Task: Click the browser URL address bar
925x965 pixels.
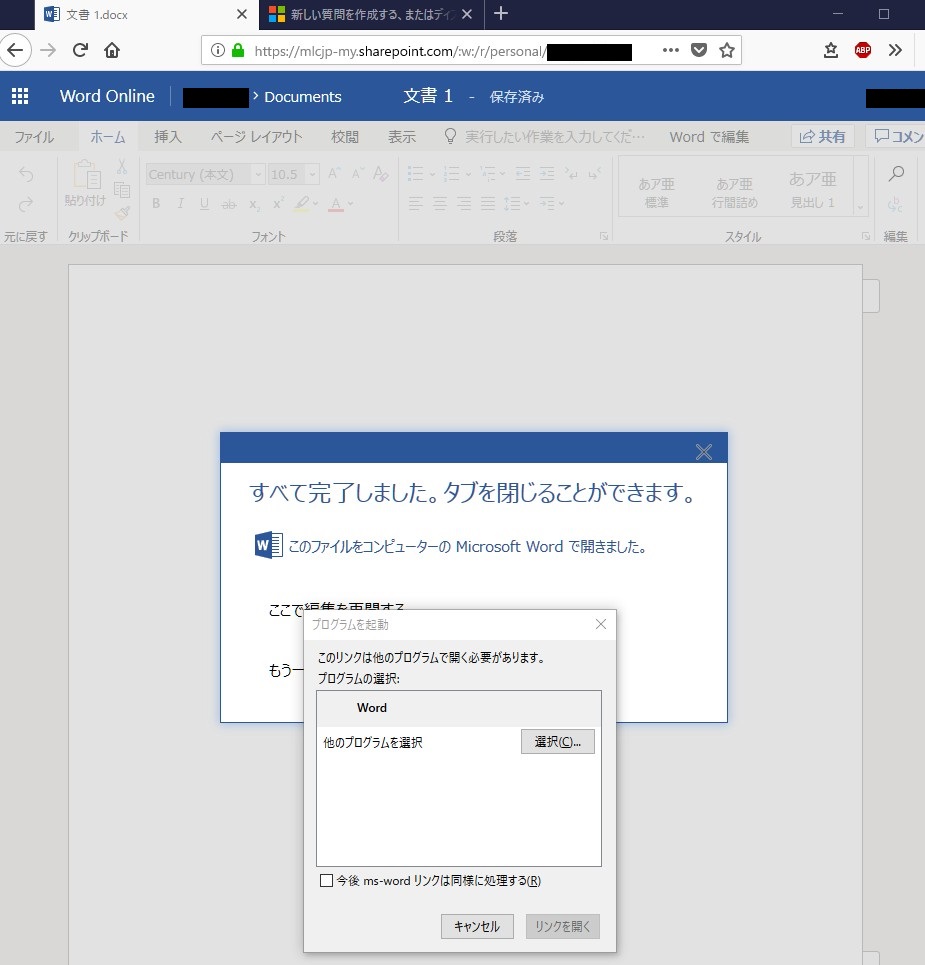Action: click(400, 50)
